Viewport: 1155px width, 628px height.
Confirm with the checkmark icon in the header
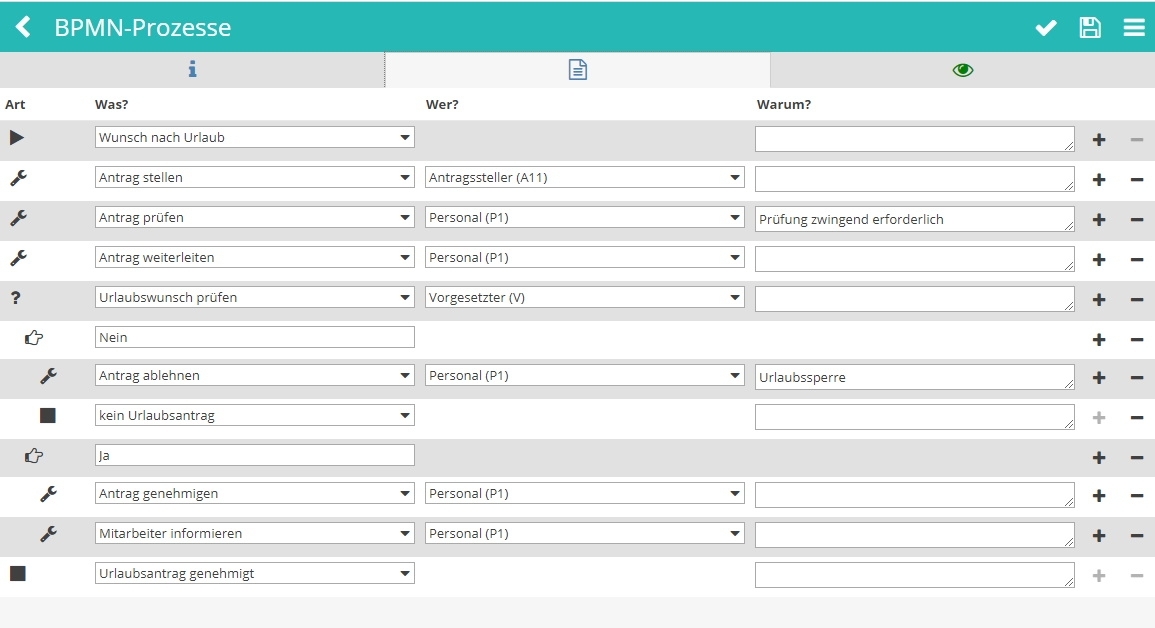1046,28
